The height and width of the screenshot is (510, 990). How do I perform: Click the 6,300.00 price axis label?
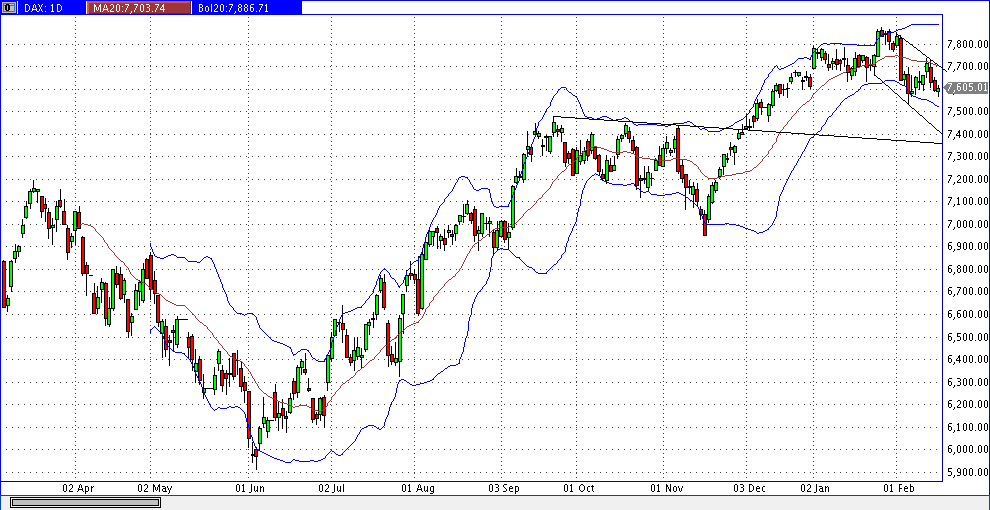967,382
